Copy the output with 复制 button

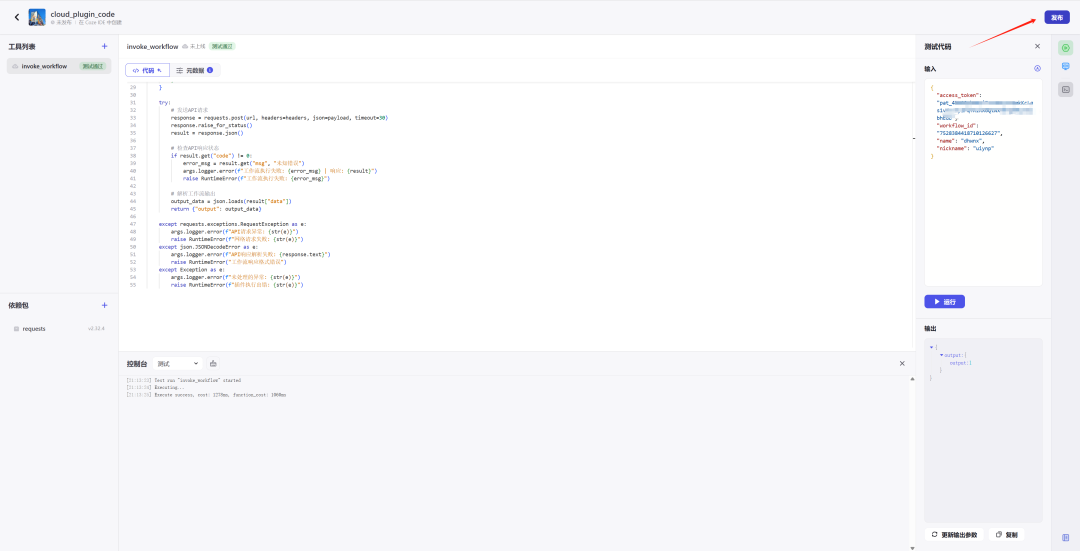click(1006, 534)
